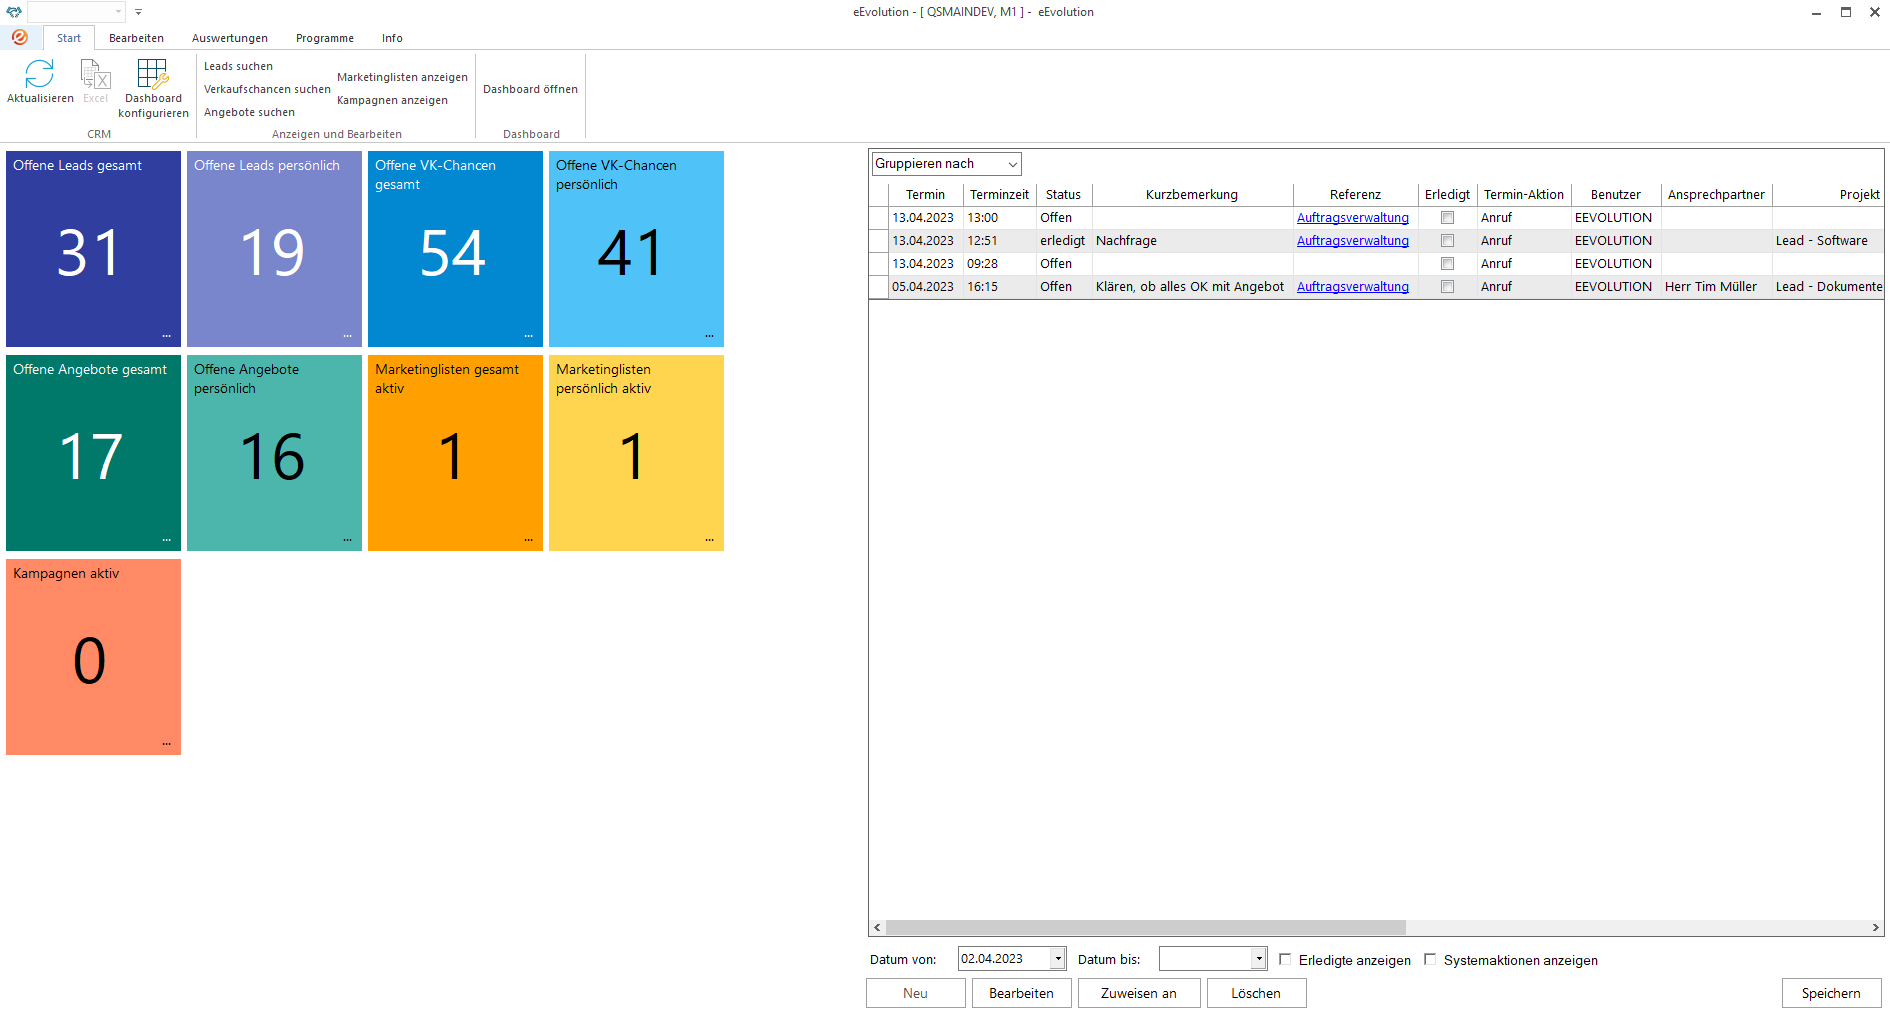
Task: Click the Excel export icon
Action: tap(95, 74)
